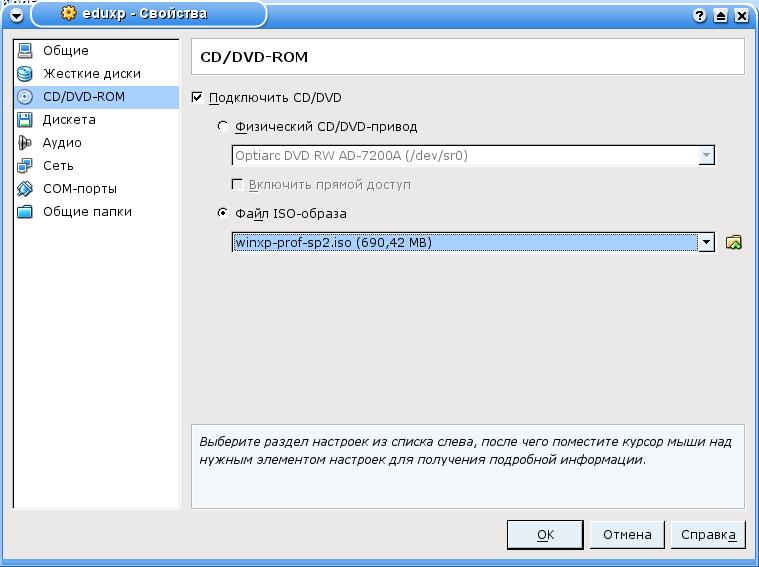The image size is (759, 567).
Task: Toggle the Подключить CD/DVD checkbox
Action: (x=197, y=97)
